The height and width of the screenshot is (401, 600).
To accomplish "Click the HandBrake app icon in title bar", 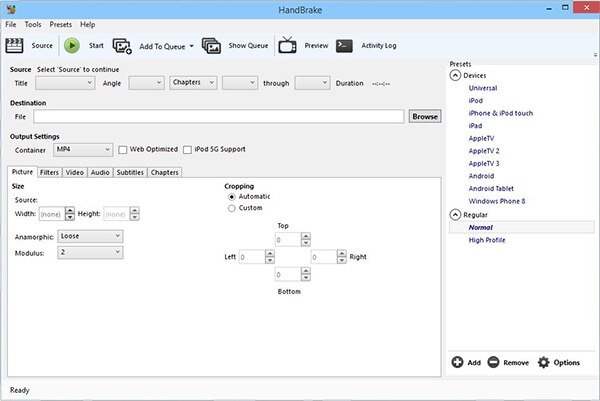I will click(11, 9).
